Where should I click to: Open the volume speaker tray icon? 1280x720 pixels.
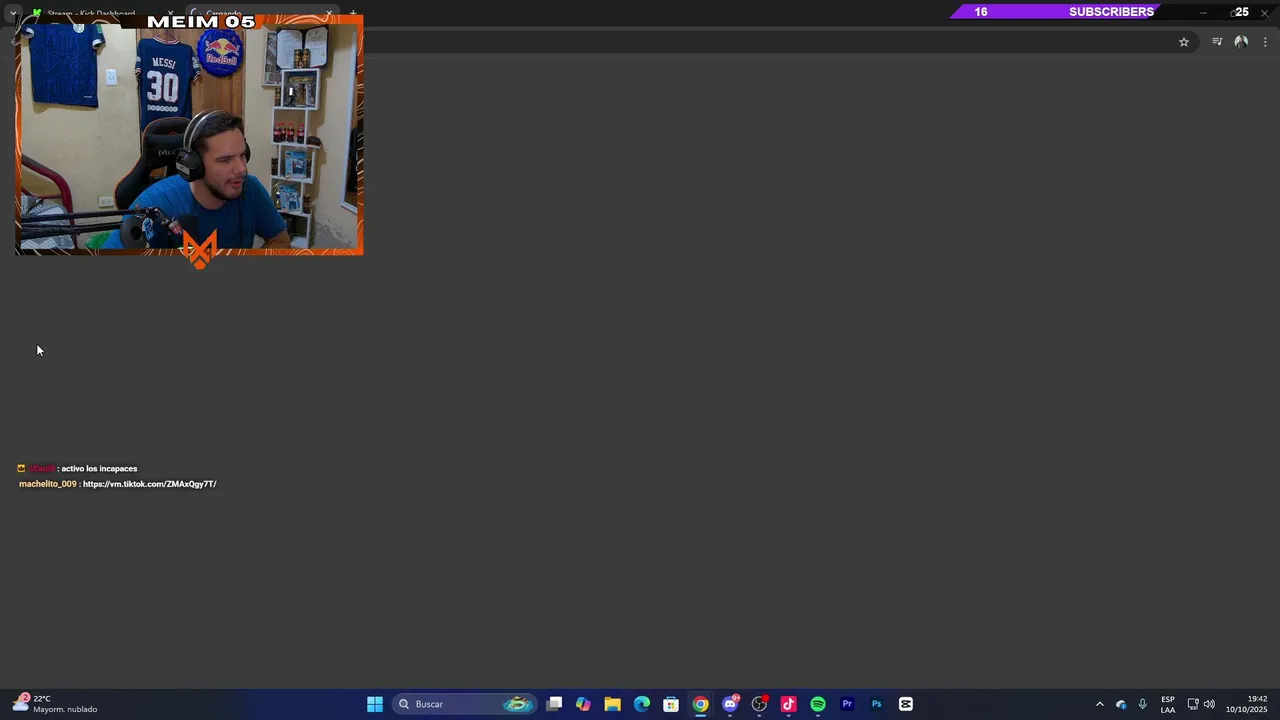click(x=1209, y=704)
